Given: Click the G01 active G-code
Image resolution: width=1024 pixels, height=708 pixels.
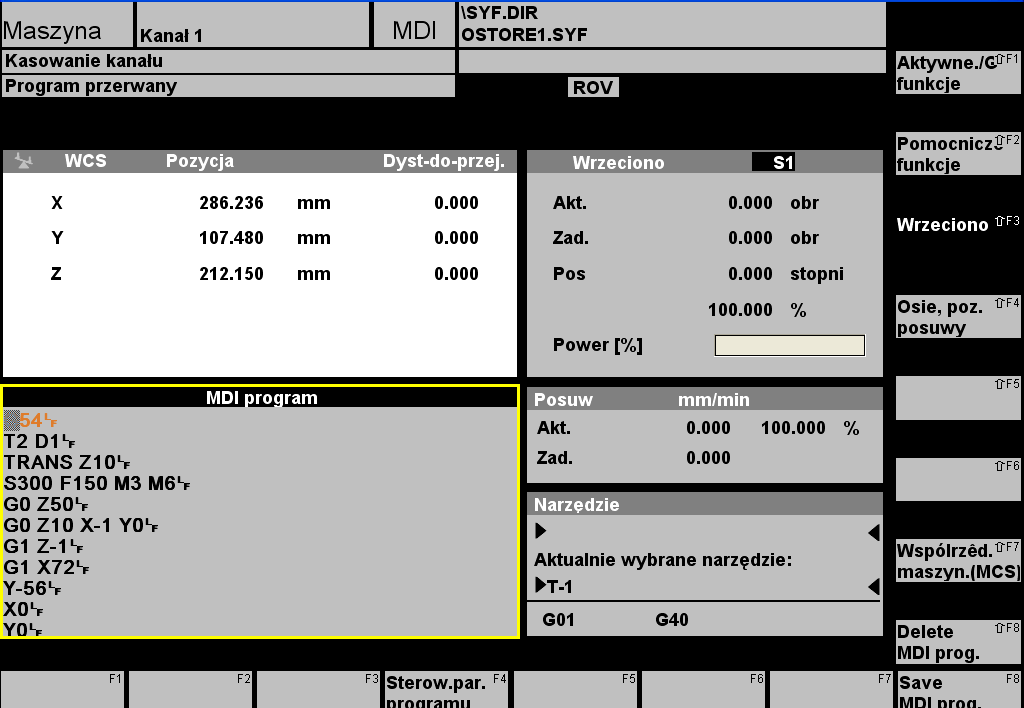Looking at the screenshot, I should pos(558,620).
